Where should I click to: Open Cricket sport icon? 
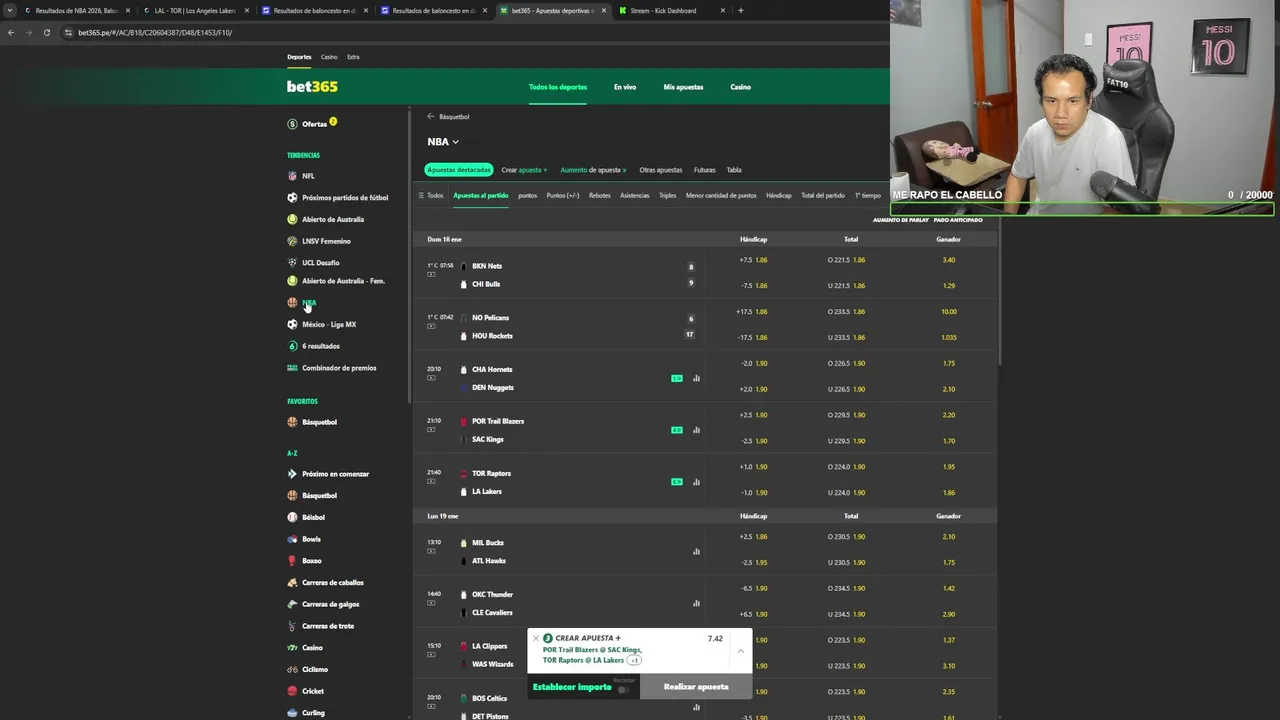pos(292,691)
